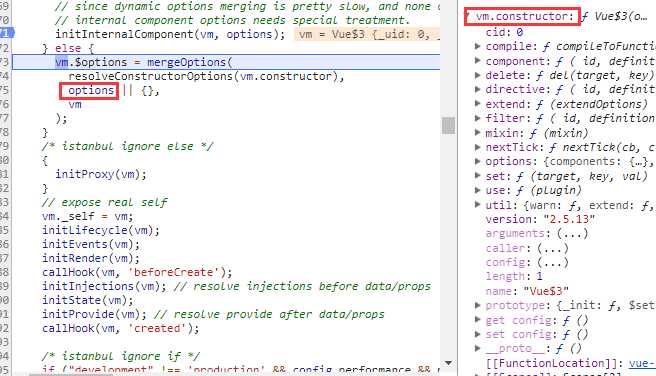Click the // expose real self comment
Viewport: 656px width, 376px height.
pos(104,202)
